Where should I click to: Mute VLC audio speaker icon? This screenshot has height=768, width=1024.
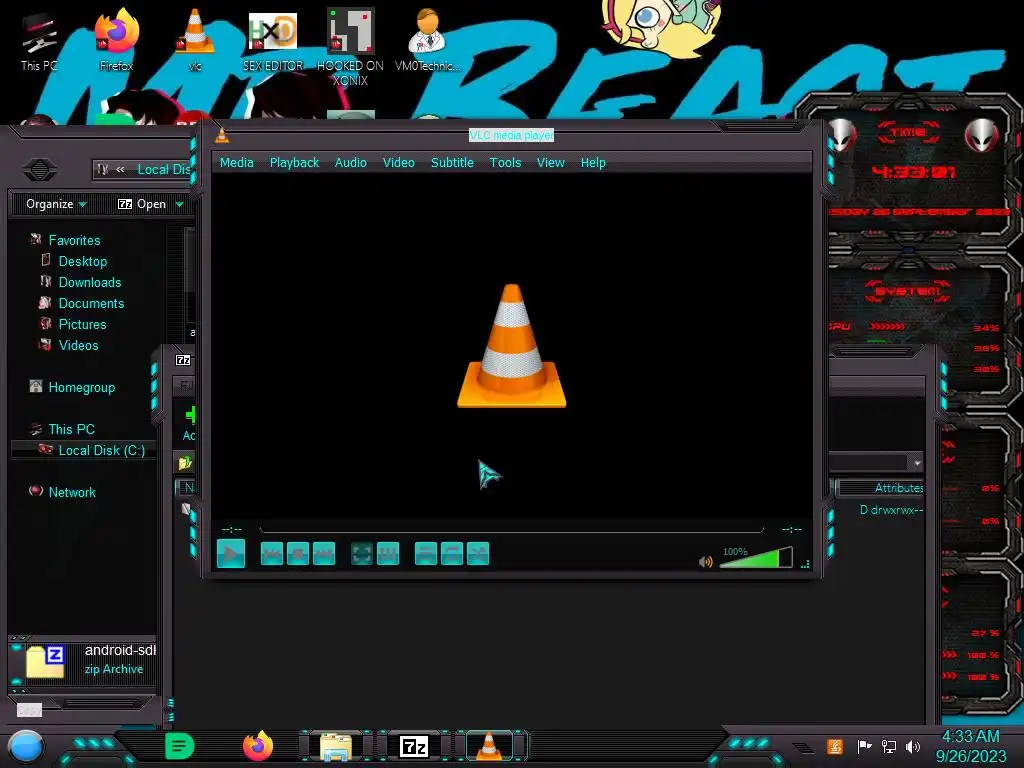[x=705, y=562]
